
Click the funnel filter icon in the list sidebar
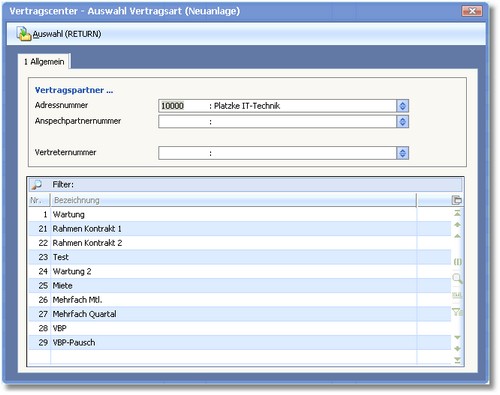coord(457,312)
